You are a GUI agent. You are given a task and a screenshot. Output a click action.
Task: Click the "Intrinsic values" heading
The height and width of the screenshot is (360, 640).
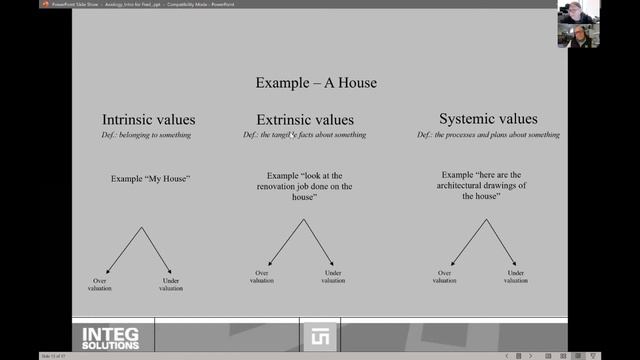click(x=149, y=120)
